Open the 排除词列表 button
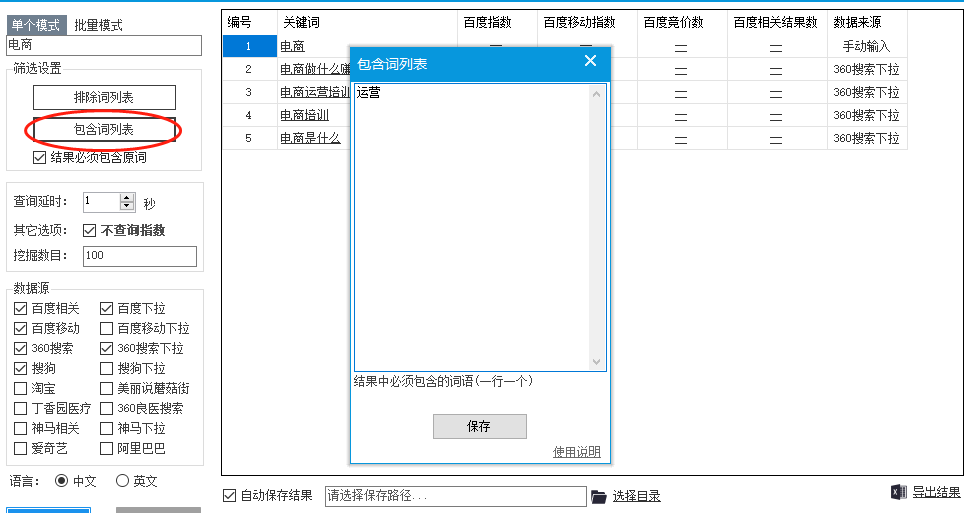 click(104, 97)
